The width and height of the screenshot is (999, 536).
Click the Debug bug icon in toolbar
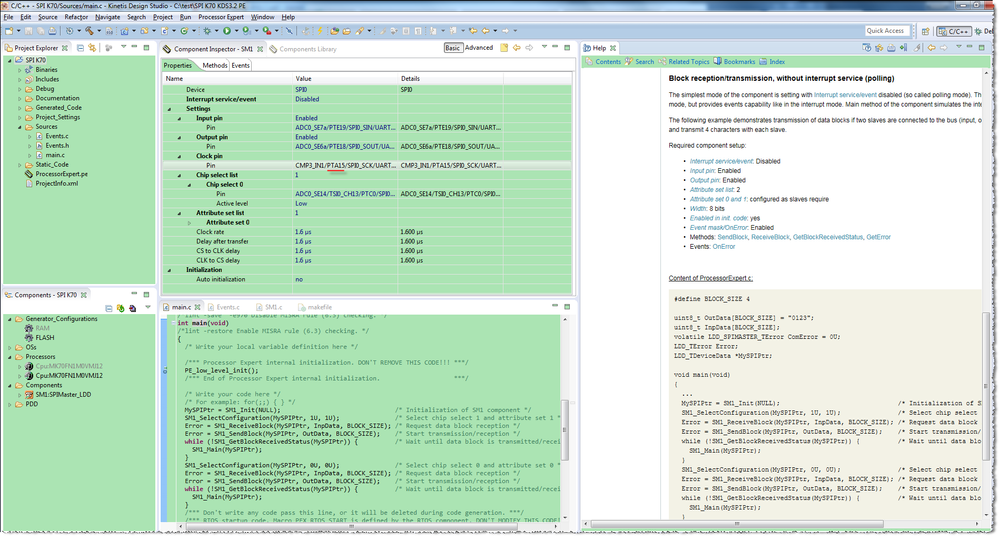pyautogui.click(x=206, y=31)
